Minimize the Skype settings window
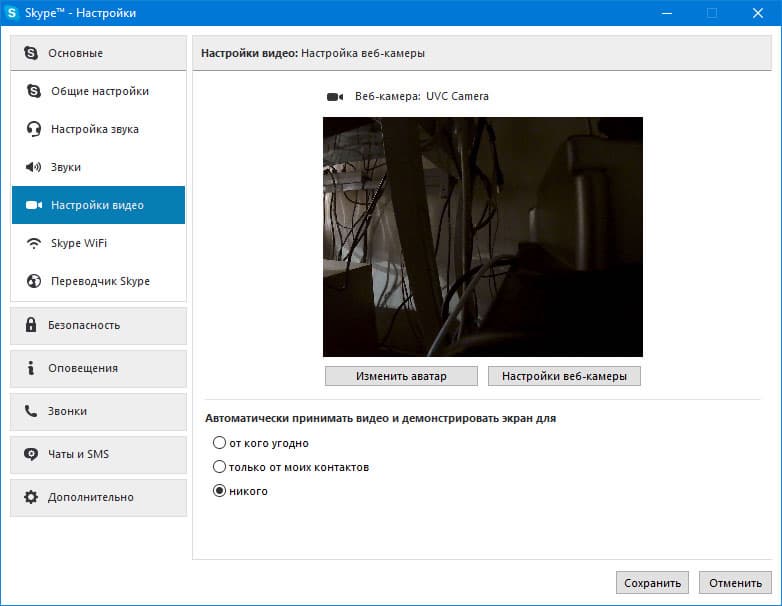Viewport: 782px width, 606px height. [667, 13]
